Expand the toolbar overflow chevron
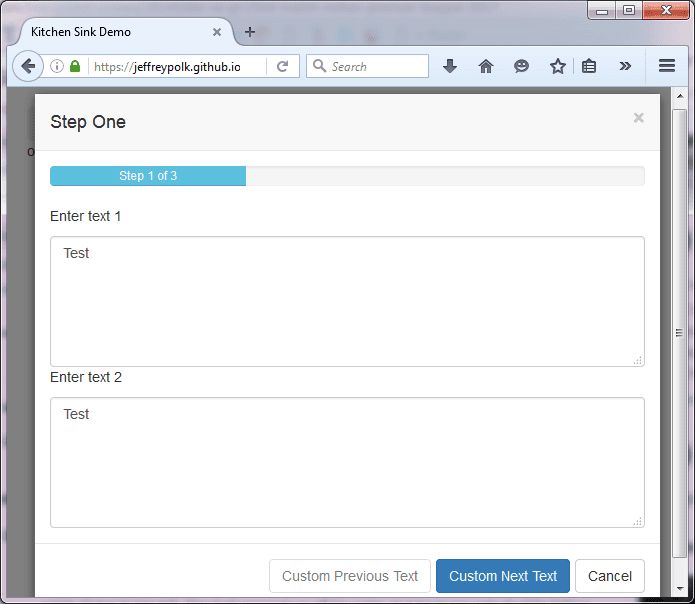Screen dimensions: 695x604 (x=625, y=66)
